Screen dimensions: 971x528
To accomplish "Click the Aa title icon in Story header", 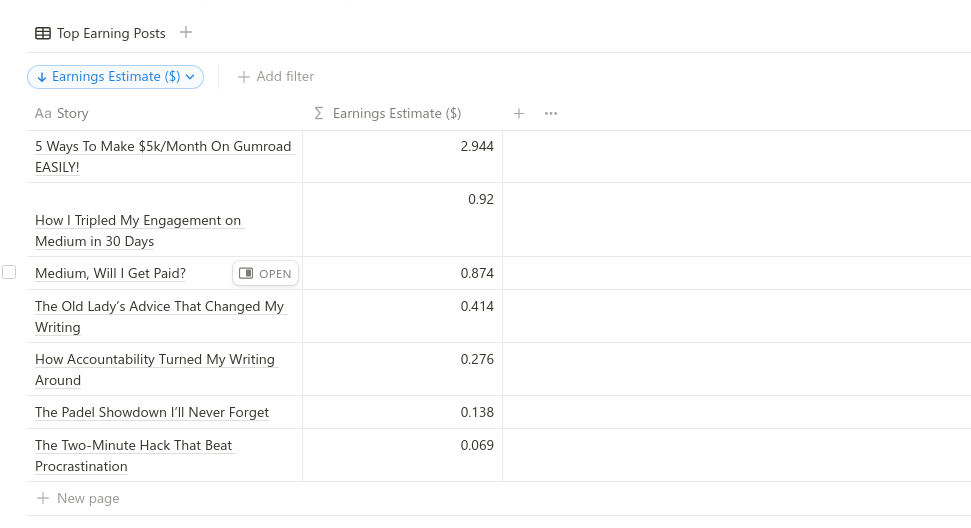I will pos(43,114).
